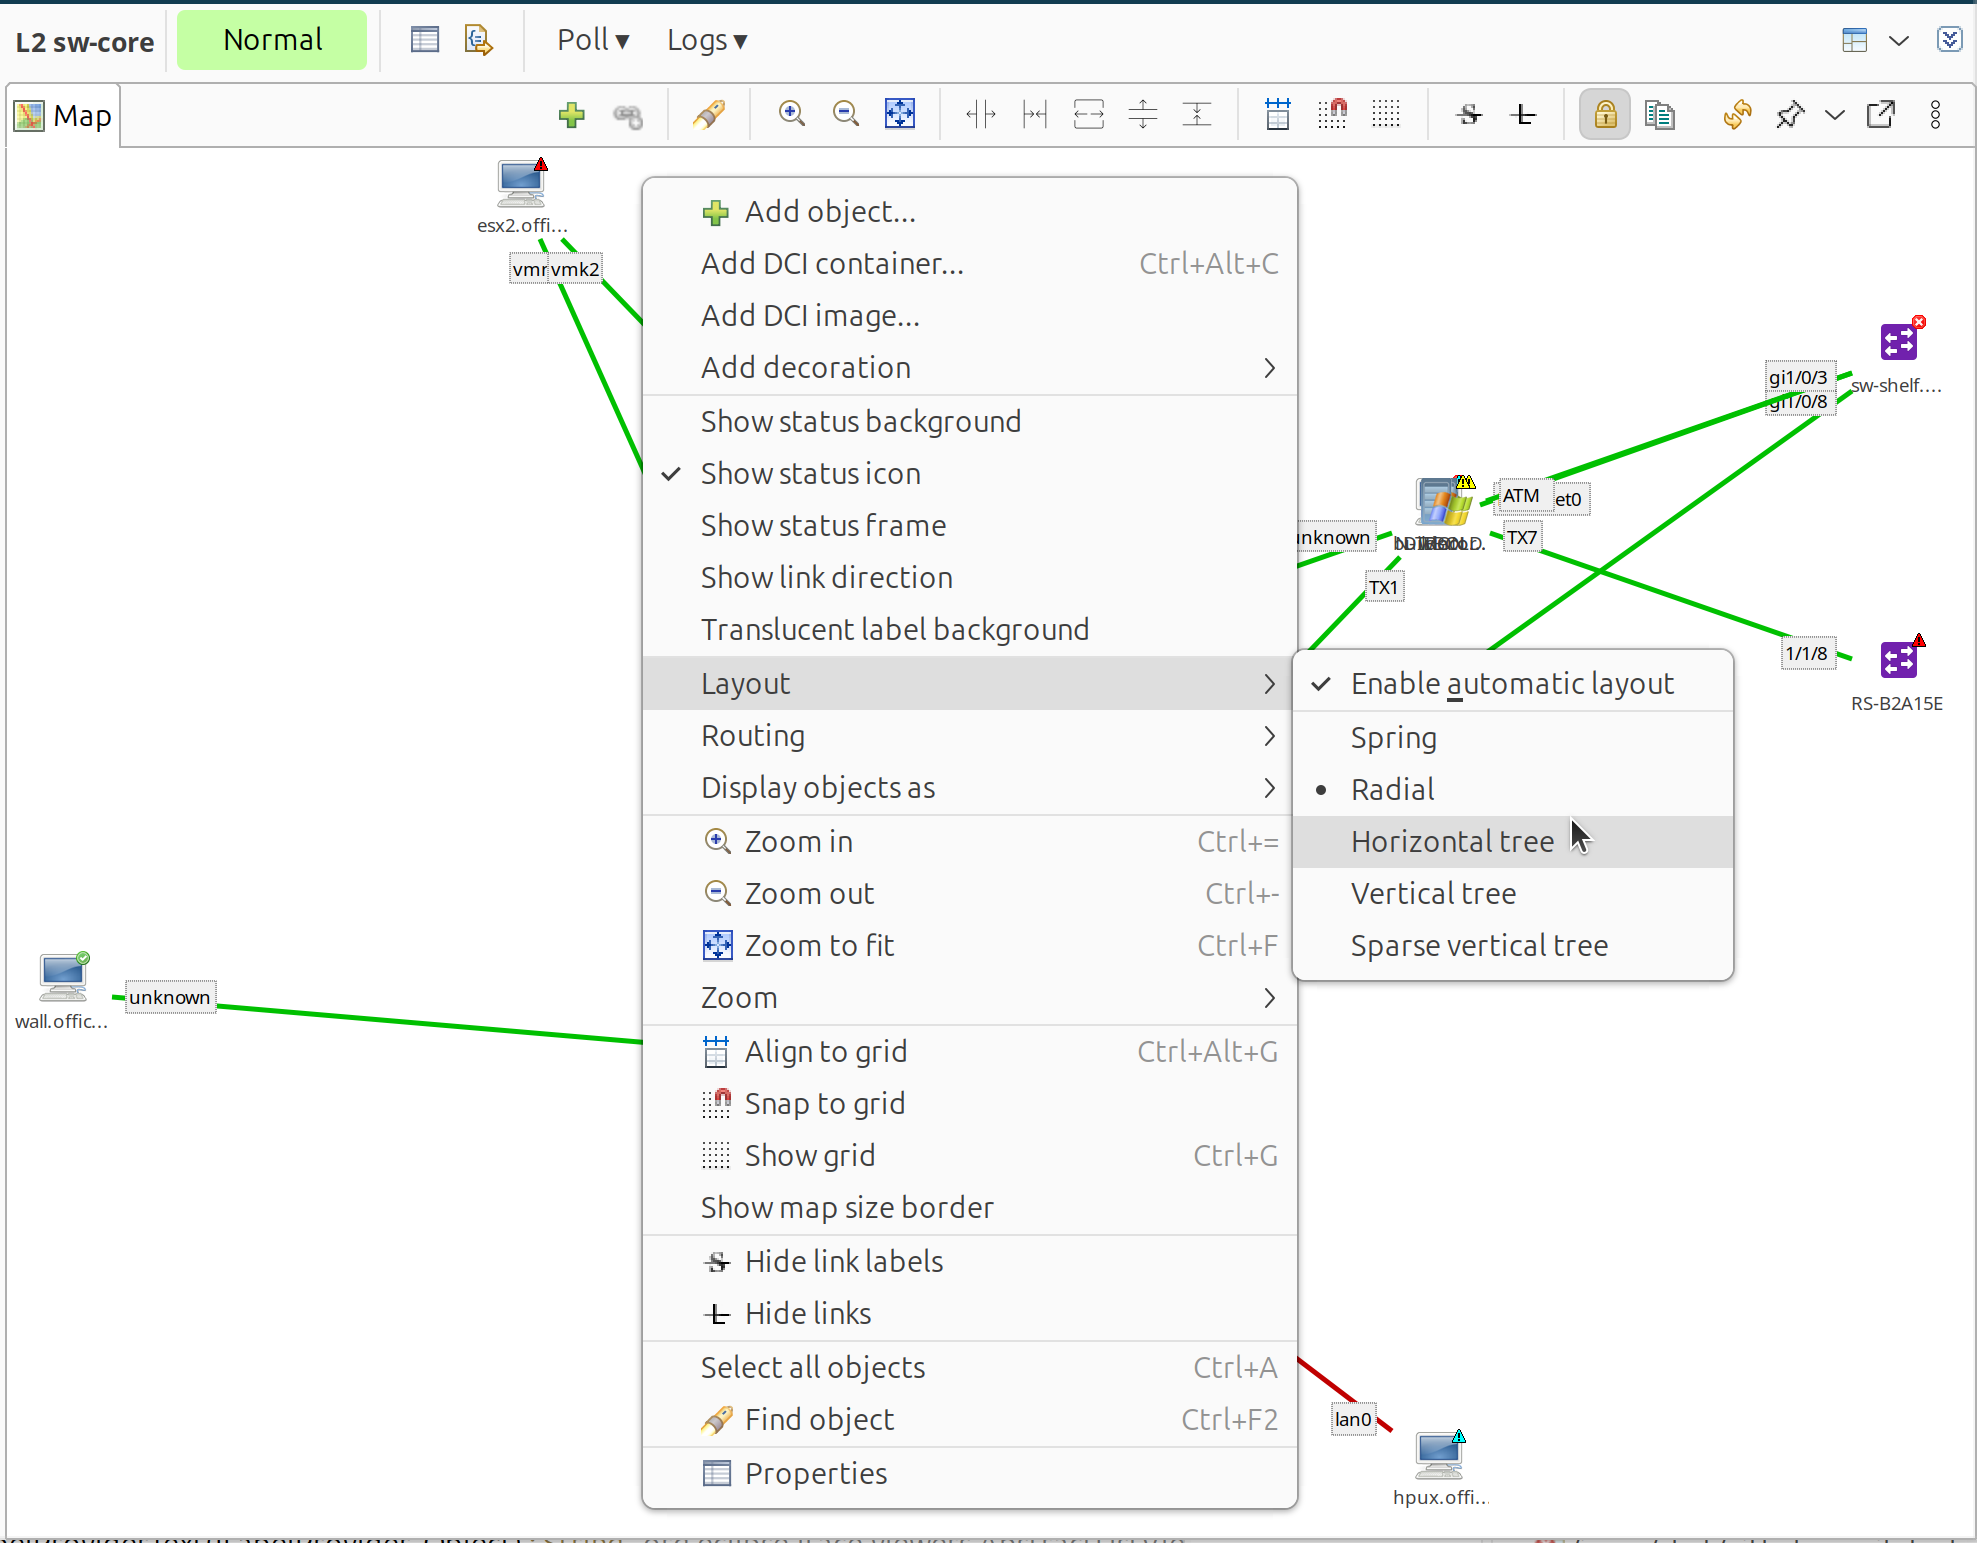The width and height of the screenshot is (1977, 1543).
Task: Open the Logs dropdown menu
Action: point(707,40)
